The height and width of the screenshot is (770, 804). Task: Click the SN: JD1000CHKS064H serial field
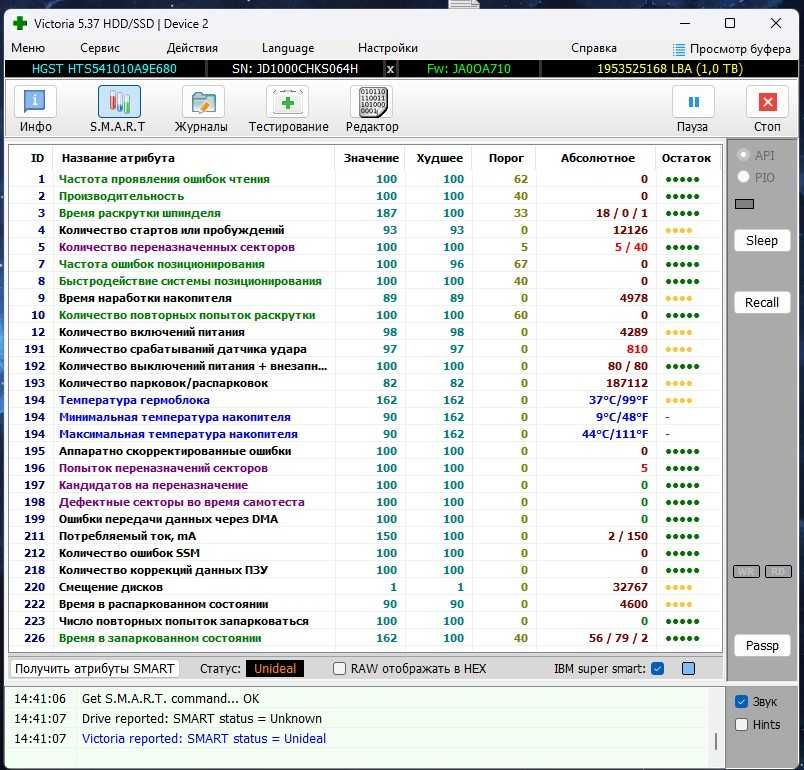[295, 69]
